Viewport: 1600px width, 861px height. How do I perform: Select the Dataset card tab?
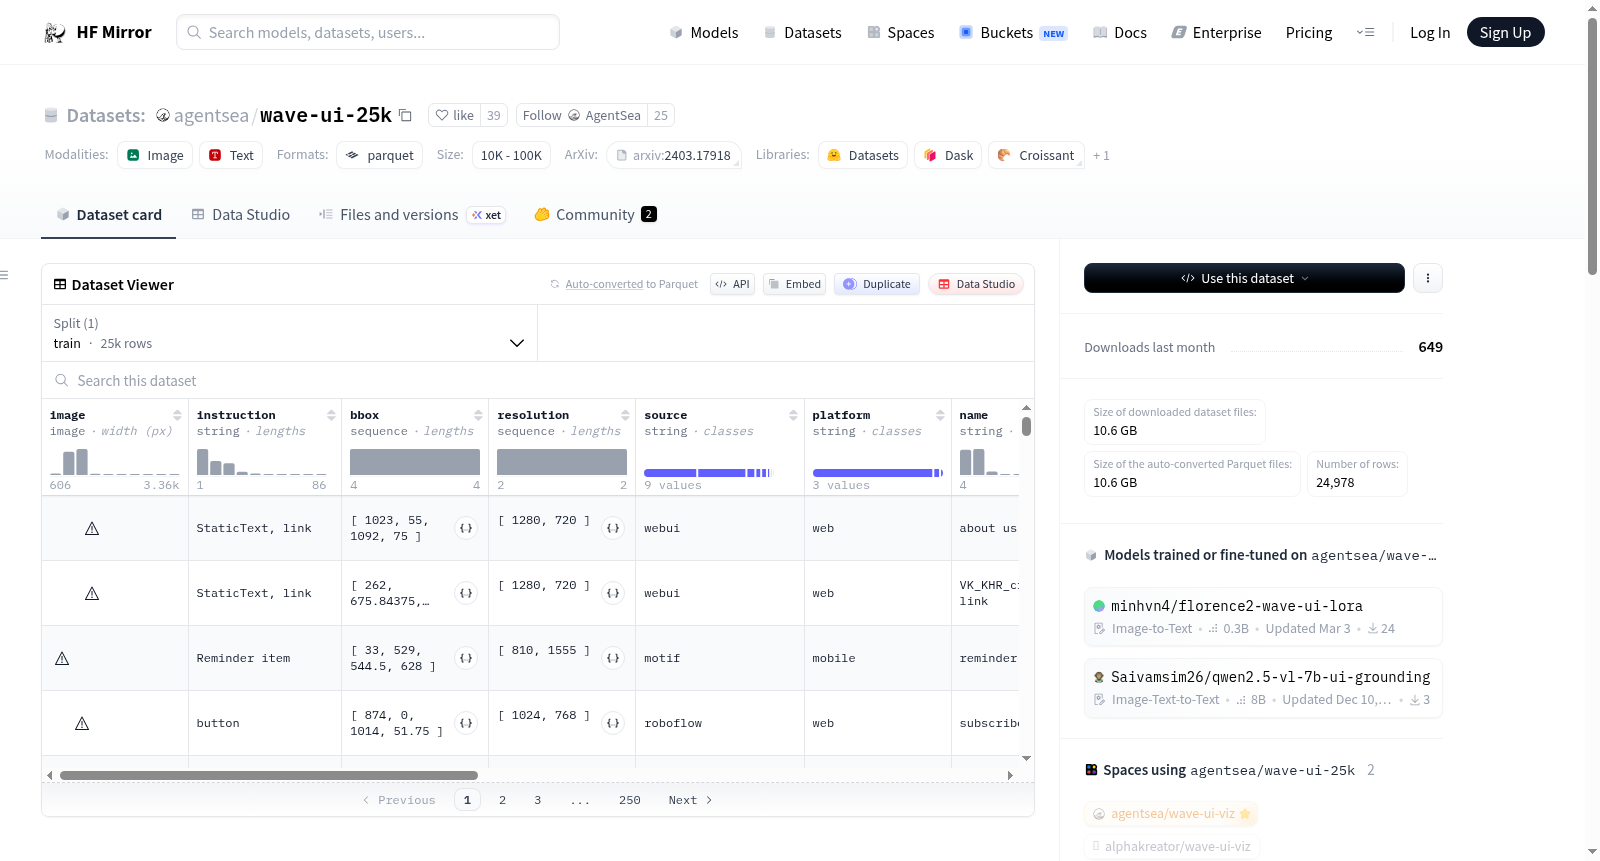click(109, 214)
